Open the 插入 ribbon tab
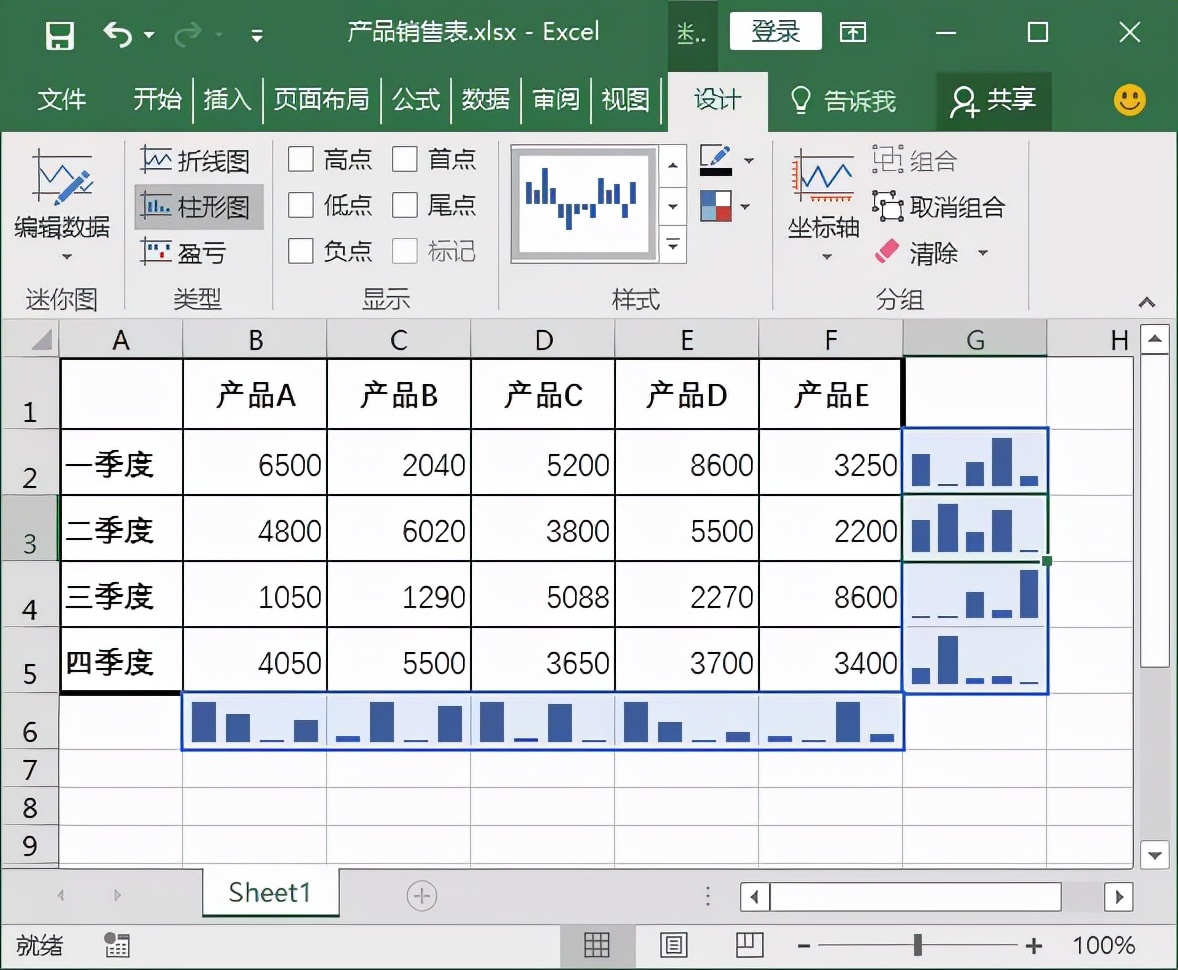The width and height of the screenshot is (1178, 970). coord(227,100)
